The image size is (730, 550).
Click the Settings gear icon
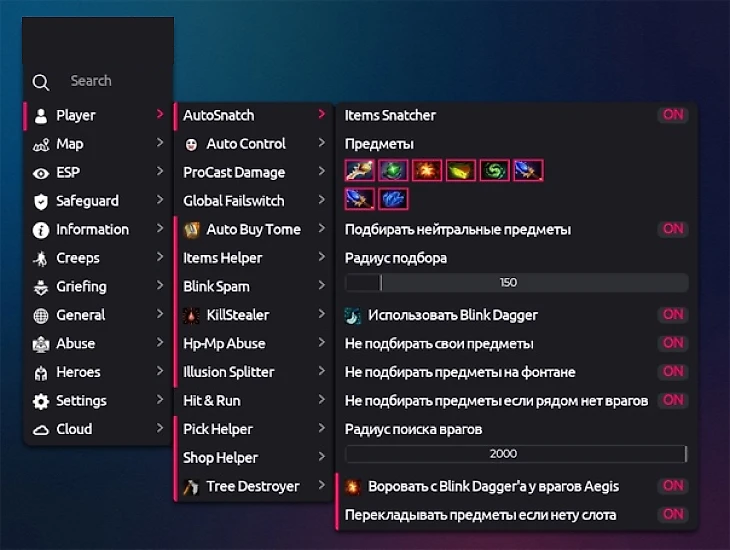pyautogui.click(x=41, y=401)
